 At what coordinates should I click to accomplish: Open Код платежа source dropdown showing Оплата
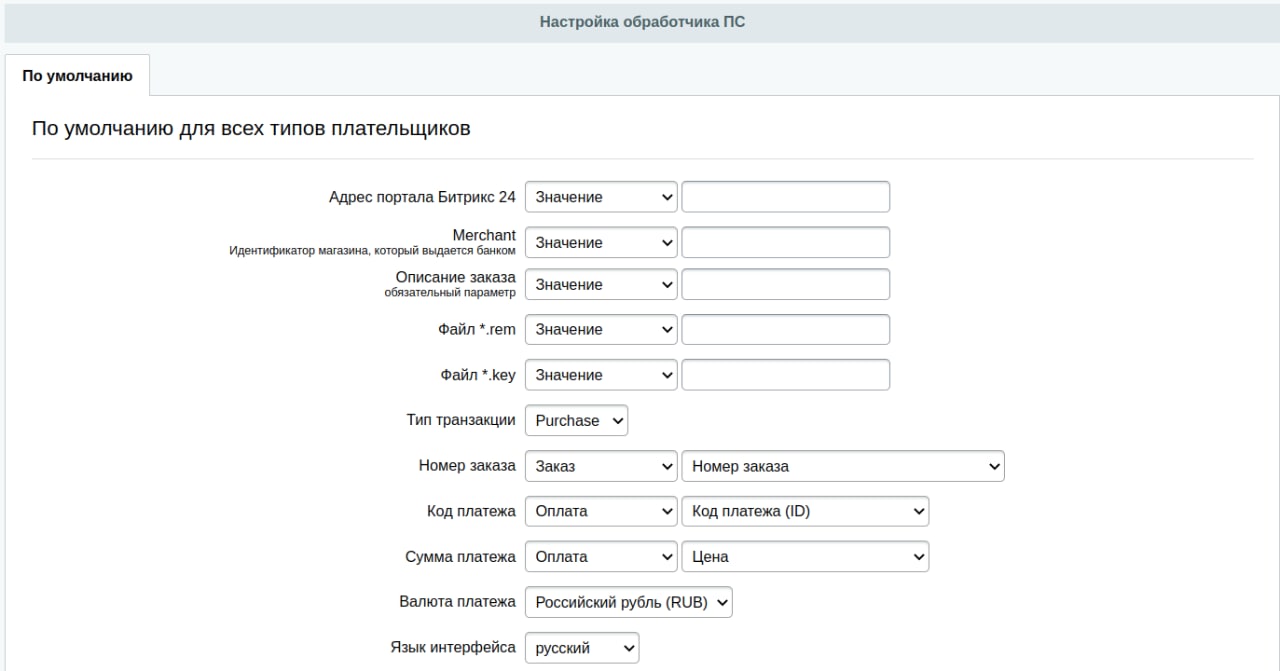(x=601, y=512)
